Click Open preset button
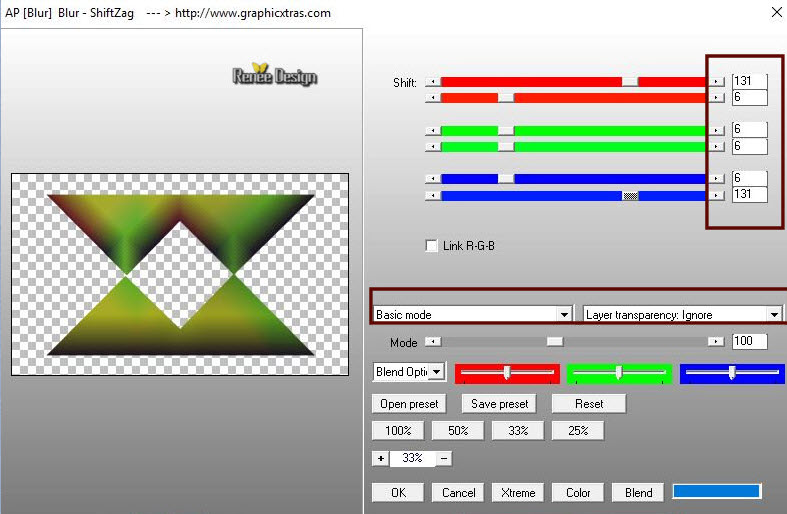The height and width of the screenshot is (514, 787). pyautogui.click(x=409, y=404)
